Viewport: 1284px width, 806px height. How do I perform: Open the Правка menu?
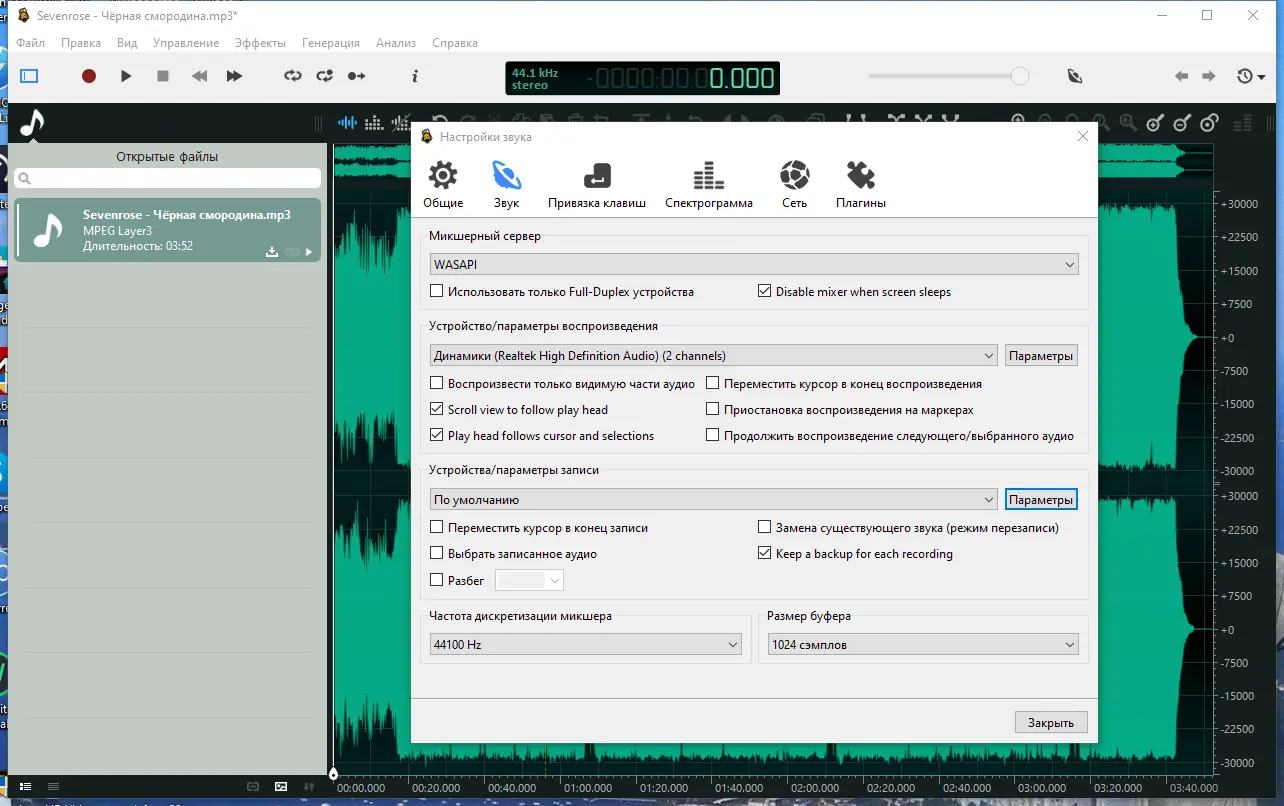coord(81,43)
